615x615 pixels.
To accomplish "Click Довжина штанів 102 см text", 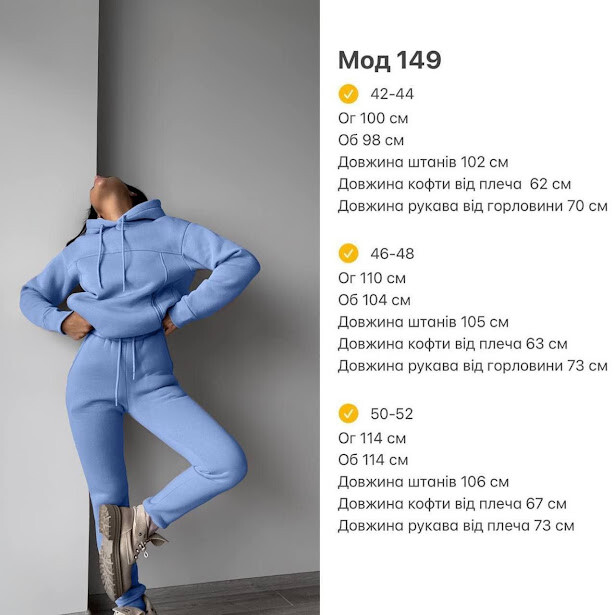I will click(x=423, y=162).
